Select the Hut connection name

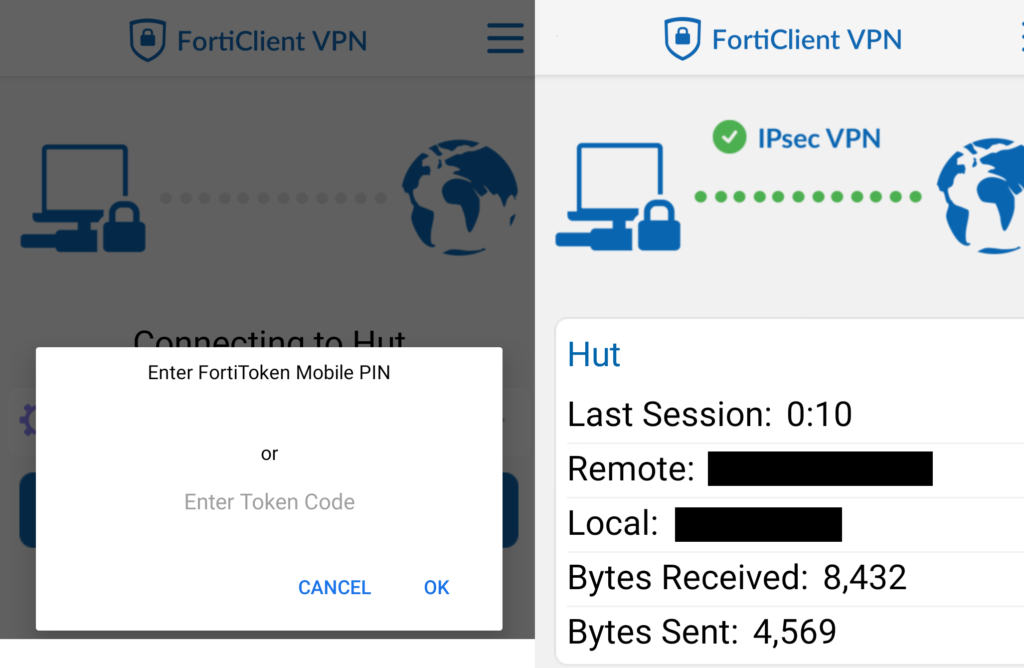(594, 355)
